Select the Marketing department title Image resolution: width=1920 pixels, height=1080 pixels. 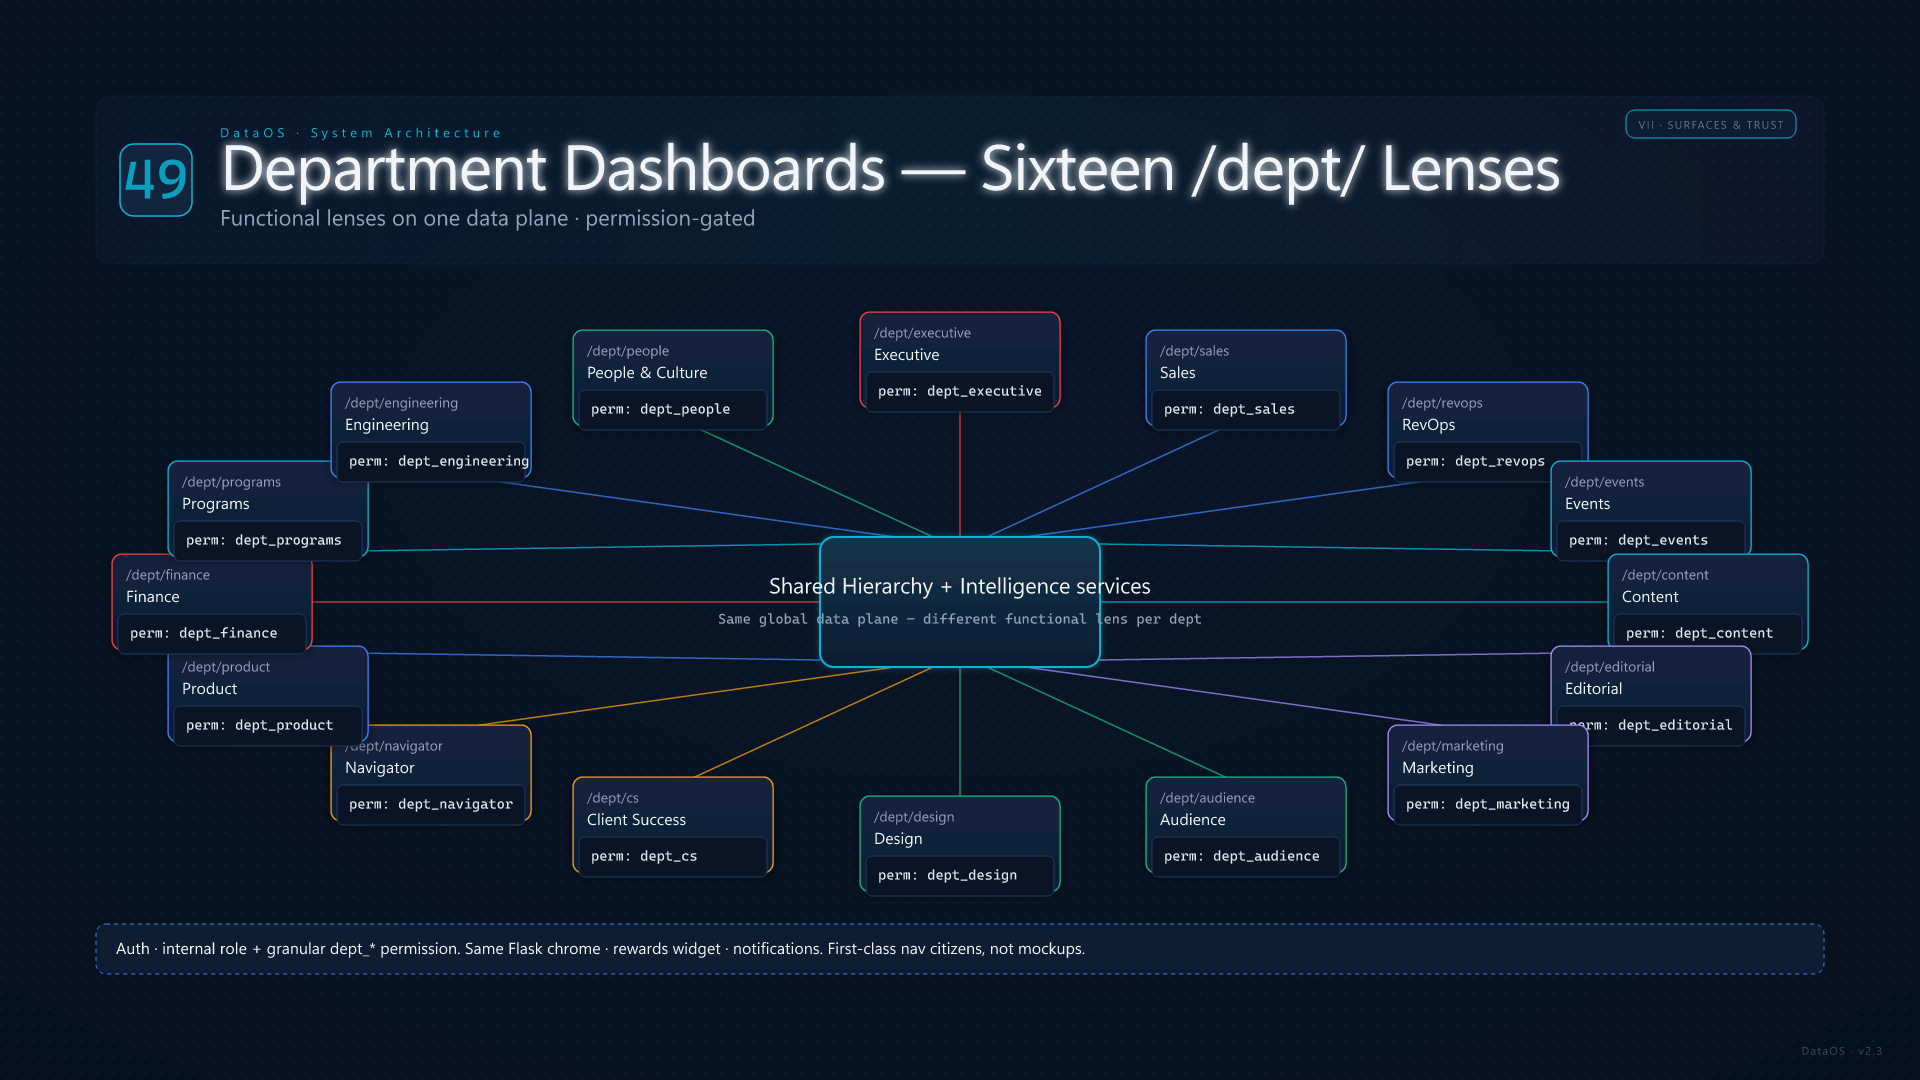(1437, 768)
